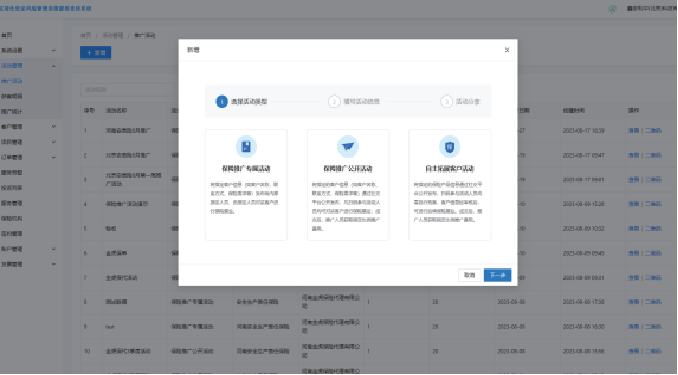The width and height of the screenshot is (678, 375).
Task: Click the 二维码 link in the first row
Action: point(653,131)
